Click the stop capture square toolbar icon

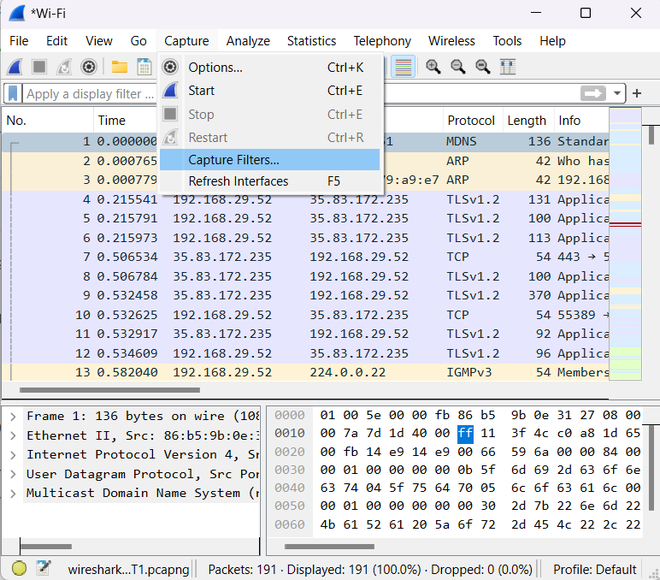[x=39, y=67]
